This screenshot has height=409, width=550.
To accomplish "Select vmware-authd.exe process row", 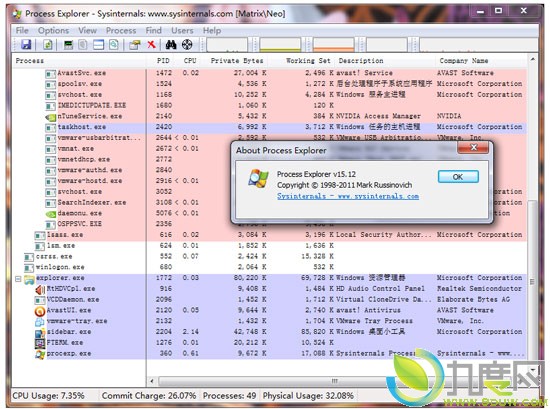I will (x=121, y=170).
